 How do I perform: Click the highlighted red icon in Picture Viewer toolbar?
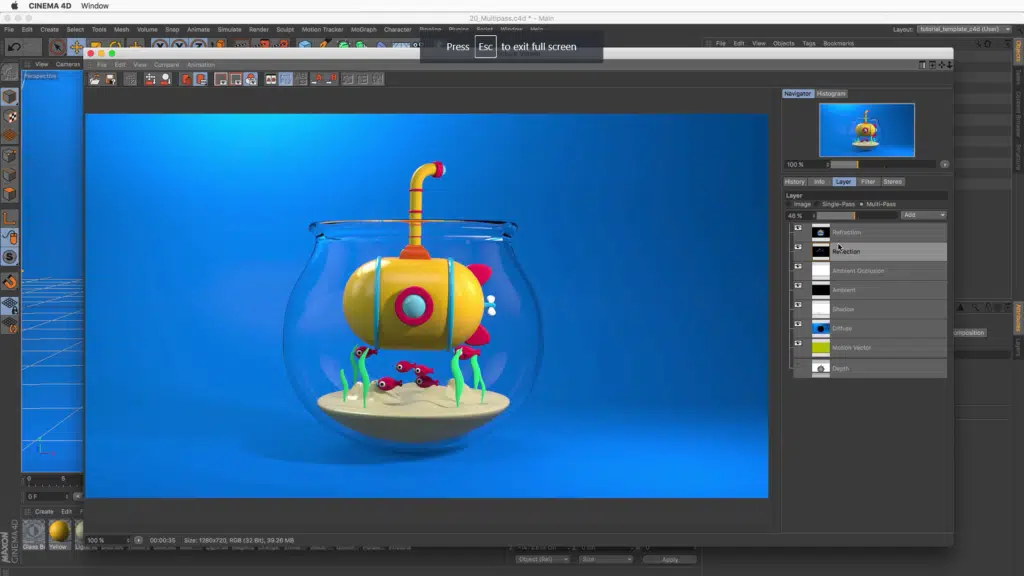pyautogui.click(x=201, y=79)
